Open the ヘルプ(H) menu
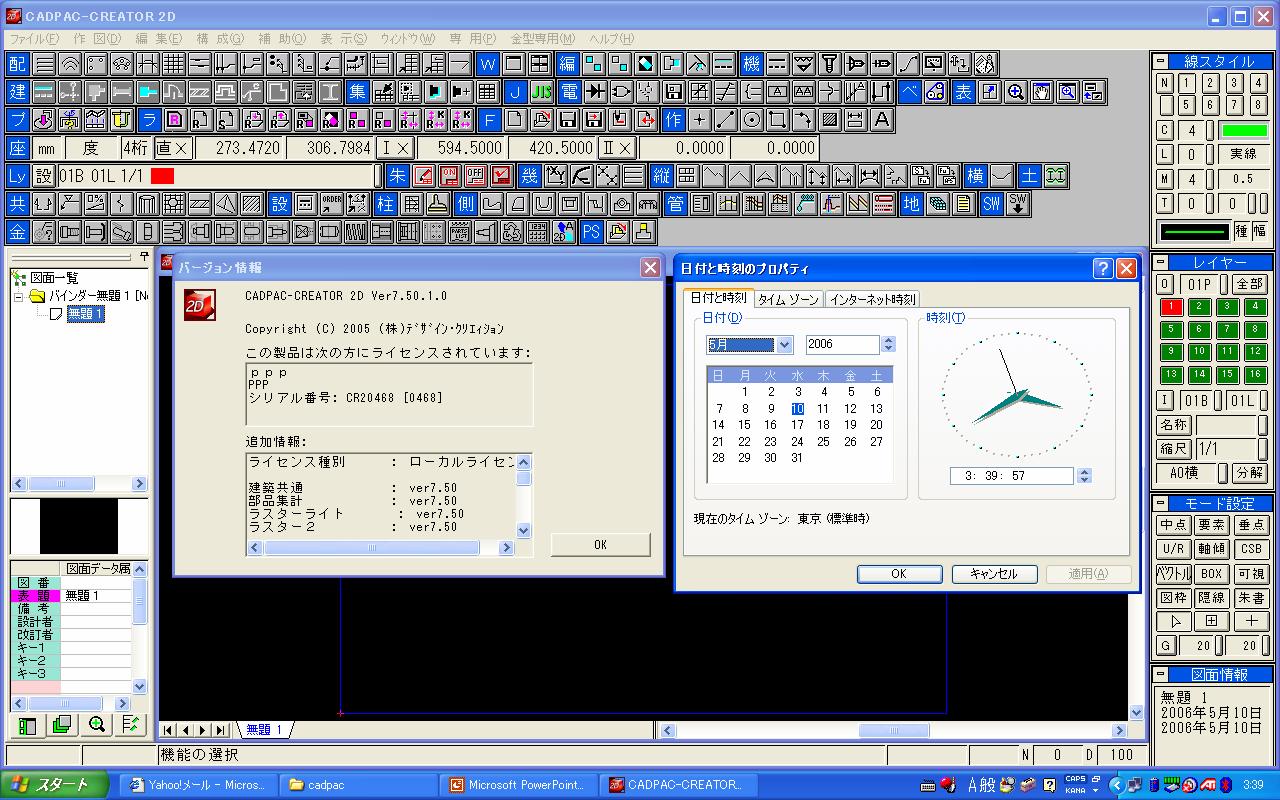The image size is (1280, 800). 611,38
